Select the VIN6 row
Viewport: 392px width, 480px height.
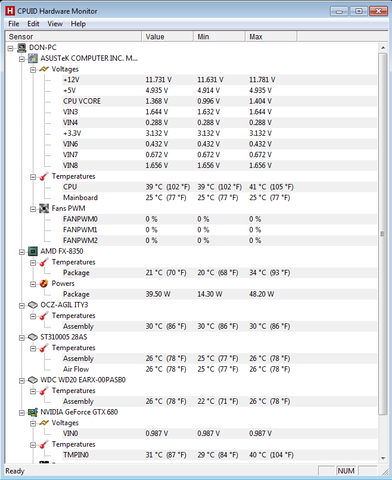219,144
